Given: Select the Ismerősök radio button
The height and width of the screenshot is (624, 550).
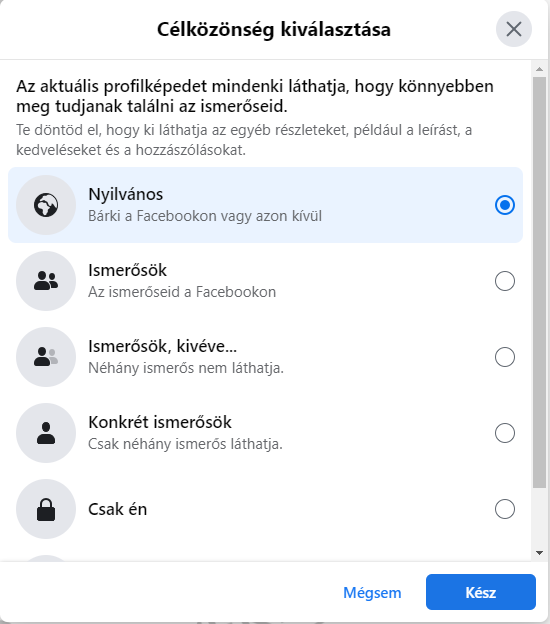Looking at the screenshot, I should pos(505,281).
